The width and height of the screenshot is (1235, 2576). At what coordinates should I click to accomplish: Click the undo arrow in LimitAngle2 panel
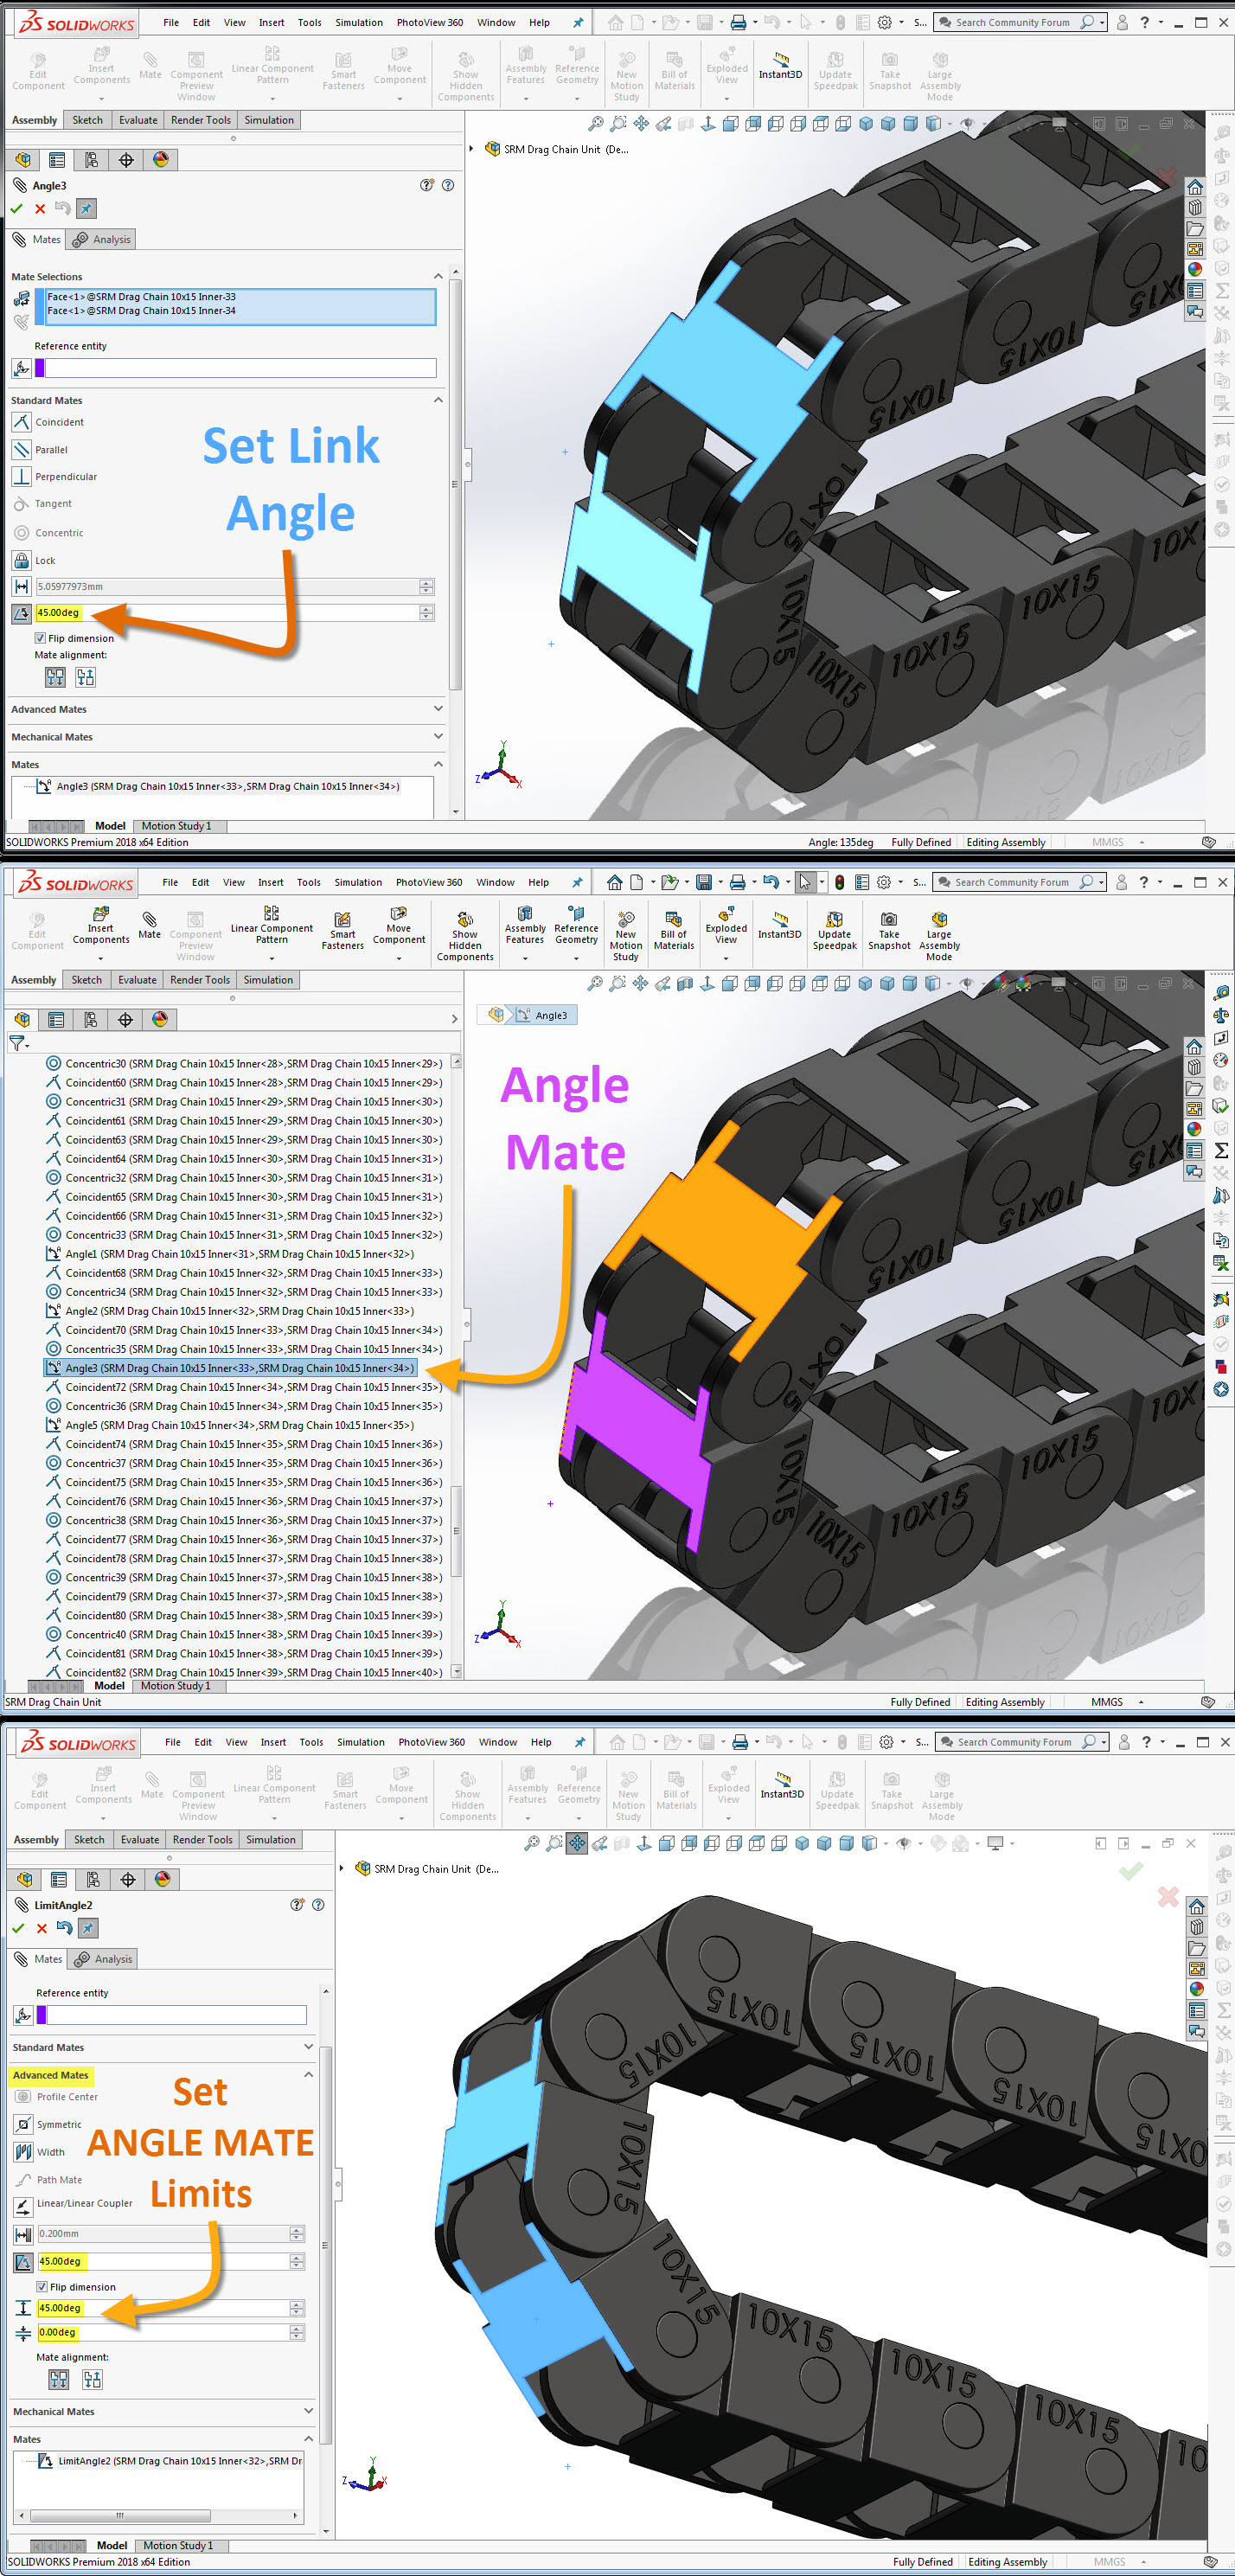click(x=64, y=1928)
